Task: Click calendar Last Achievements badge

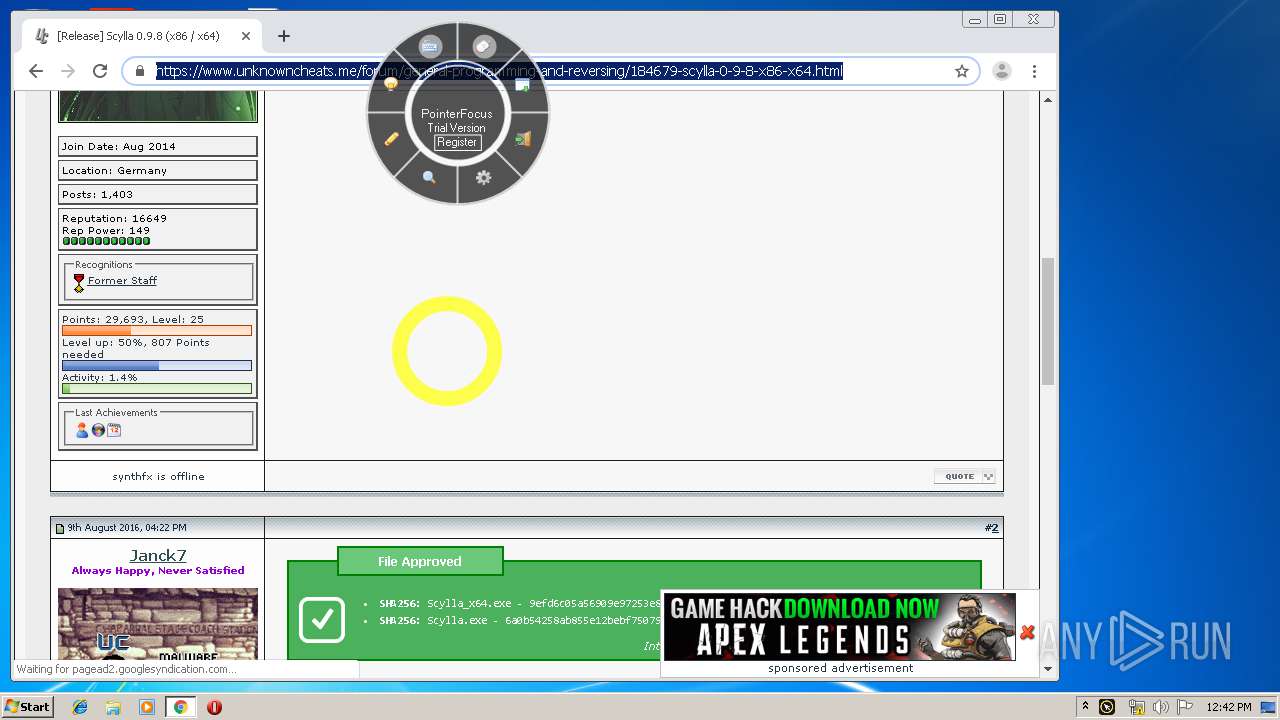Action: (x=114, y=430)
